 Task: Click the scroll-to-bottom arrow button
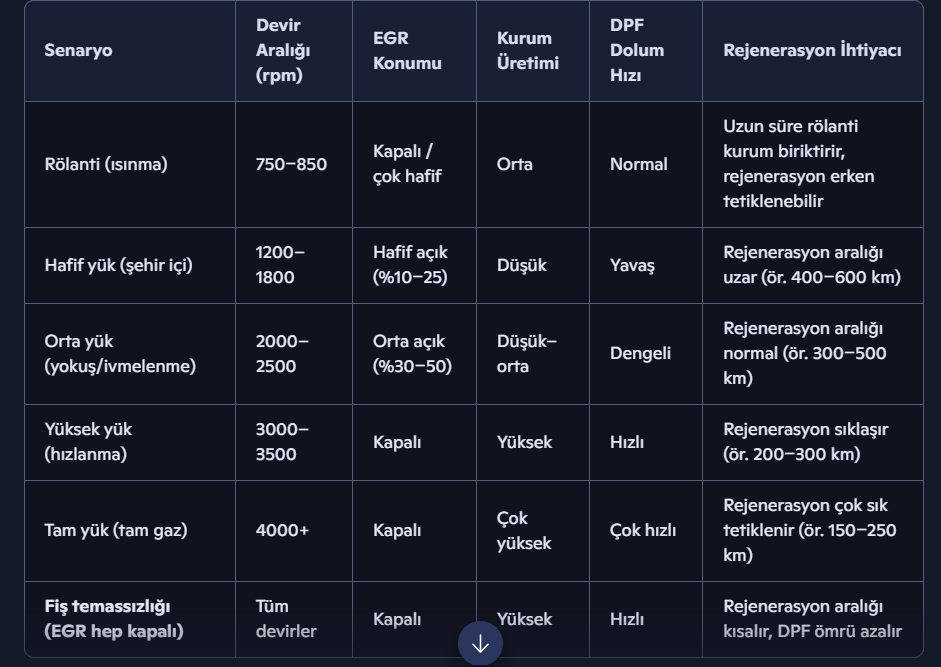coord(480,644)
